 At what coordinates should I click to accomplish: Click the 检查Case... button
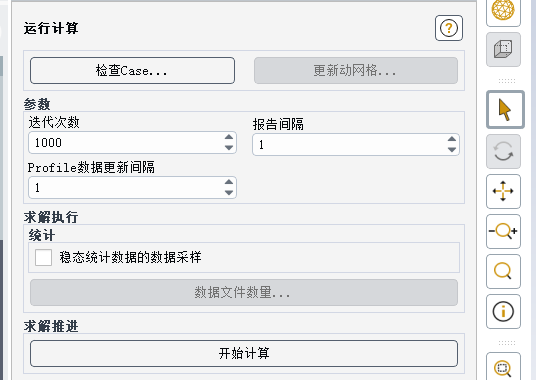132,70
